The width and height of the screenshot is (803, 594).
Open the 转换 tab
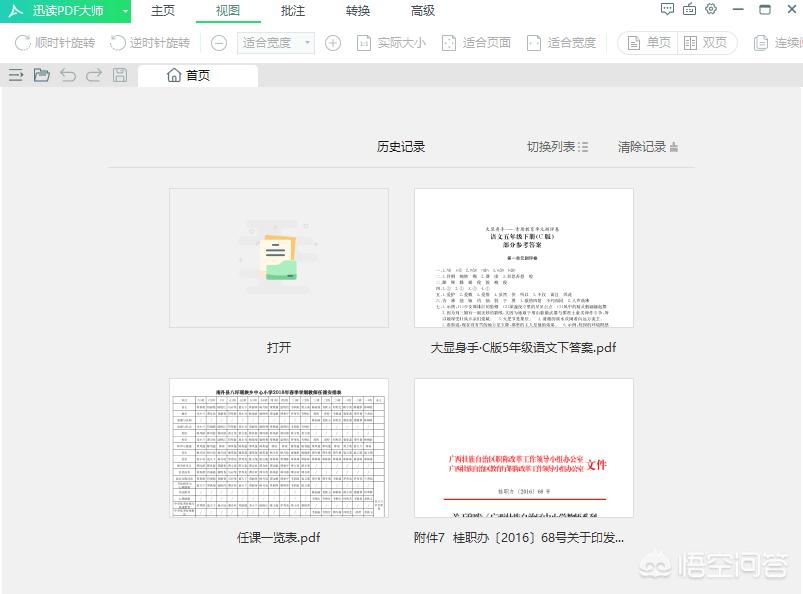coord(358,11)
